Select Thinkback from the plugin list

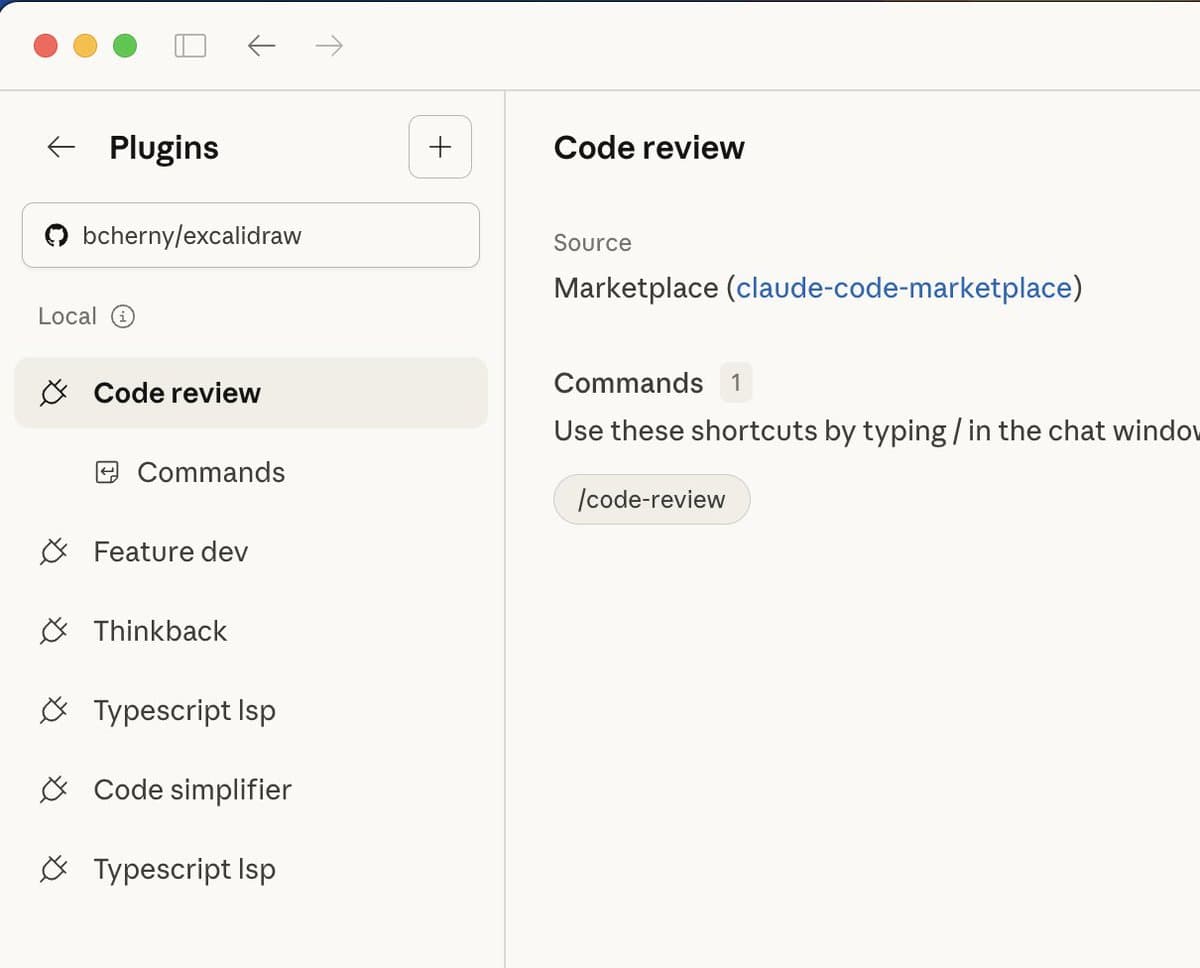click(x=160, y=631)
